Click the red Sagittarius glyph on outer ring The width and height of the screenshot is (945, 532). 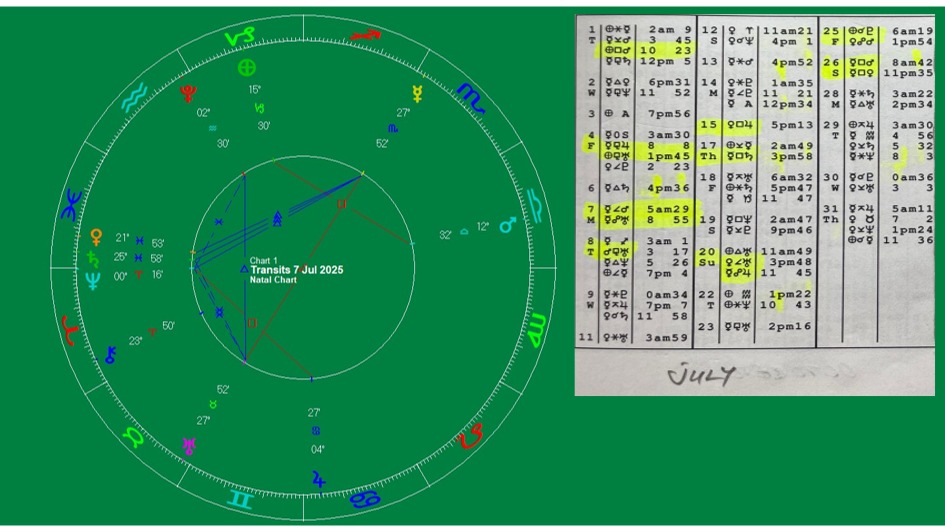pyautogui.click(x=366, y=36)
